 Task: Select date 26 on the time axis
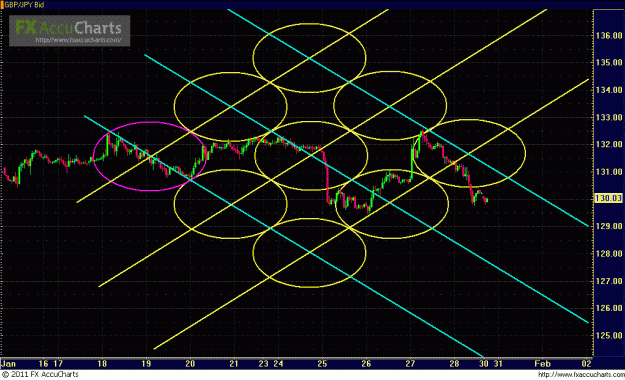click(366, 364)
